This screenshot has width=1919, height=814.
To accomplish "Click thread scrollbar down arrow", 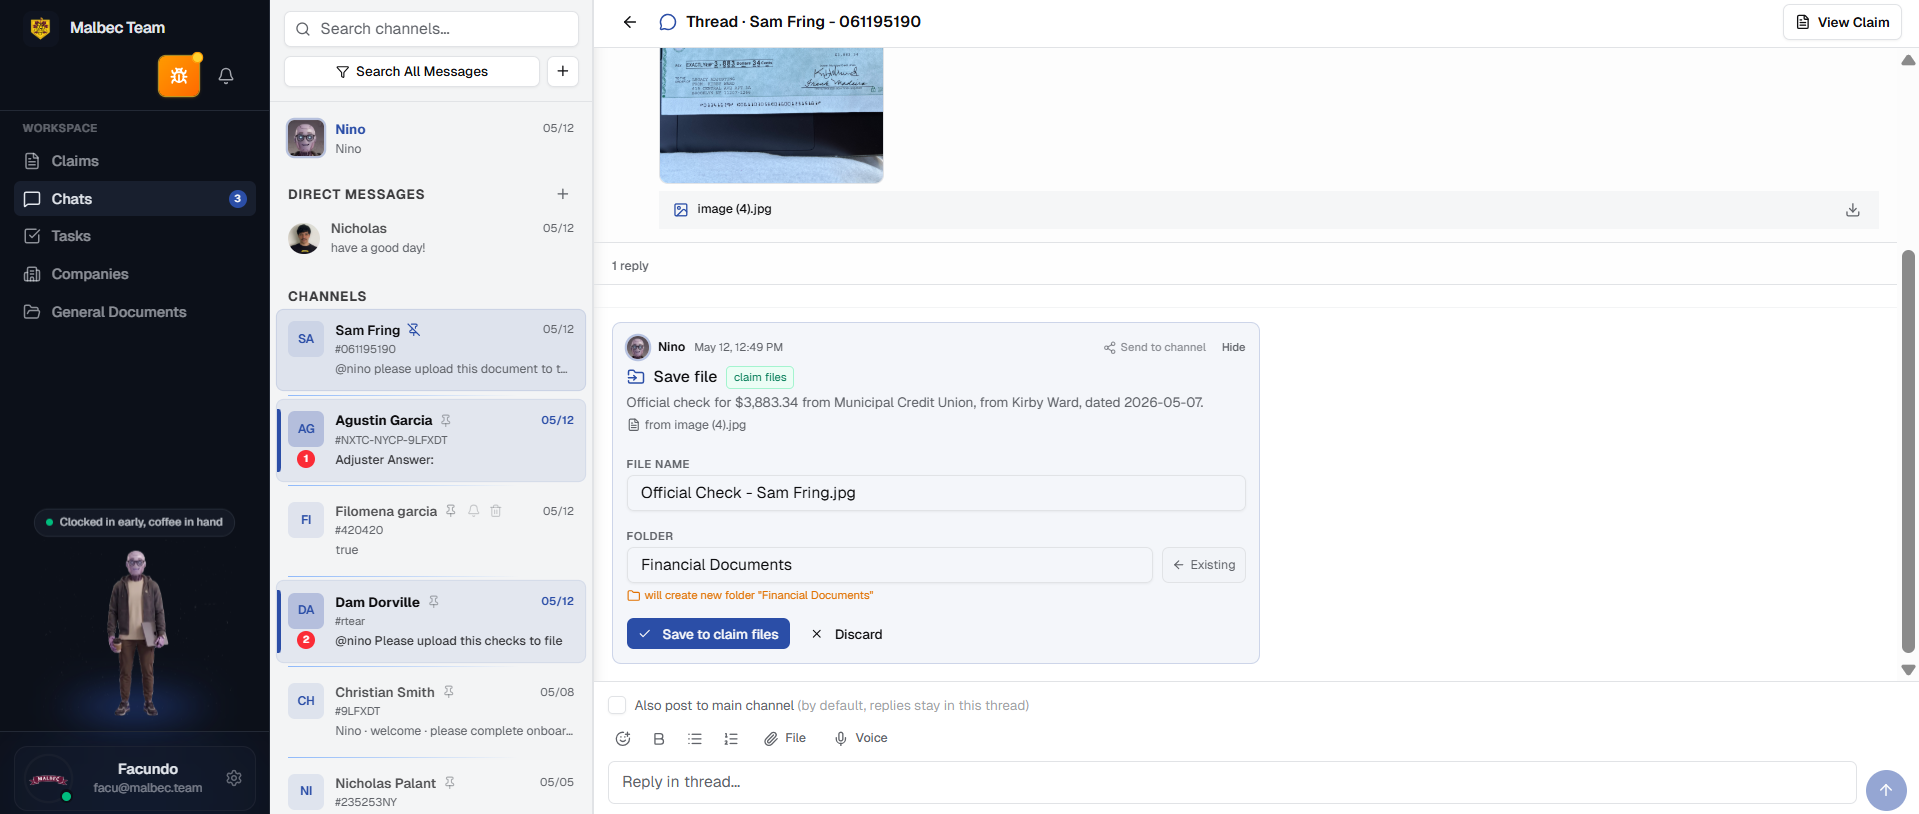I will click(x=1908, y=670).
